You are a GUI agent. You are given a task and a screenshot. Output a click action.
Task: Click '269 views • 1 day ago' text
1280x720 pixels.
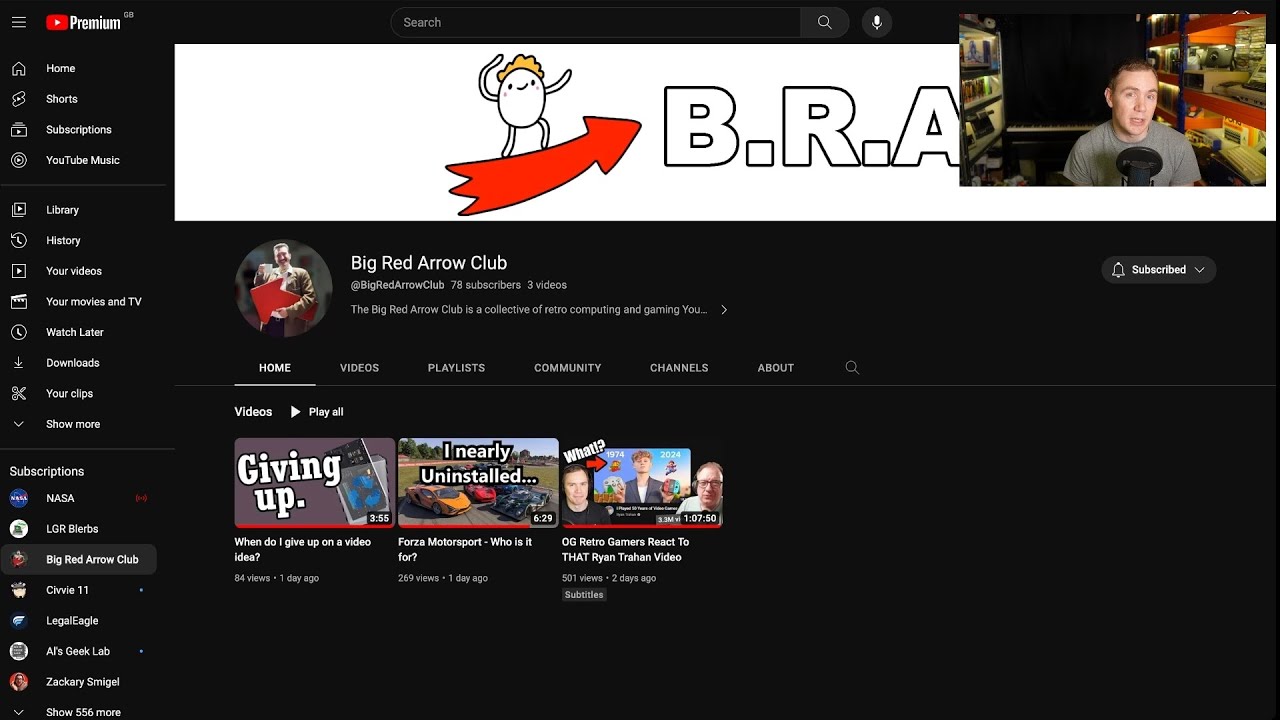point(443,578)
